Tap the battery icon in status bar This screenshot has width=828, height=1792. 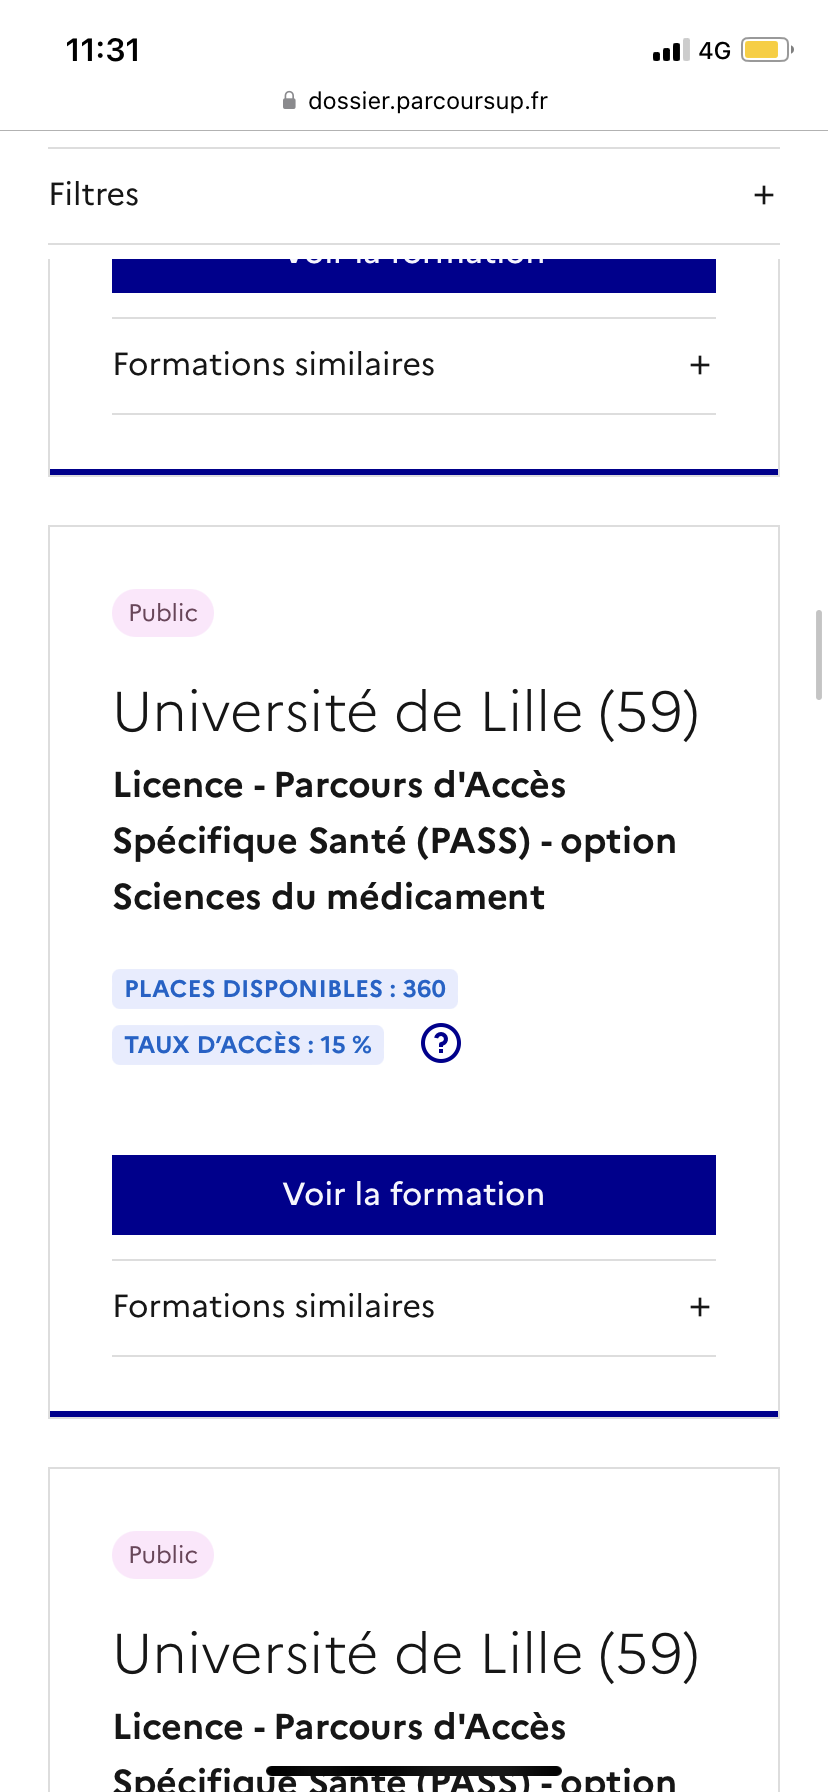pos(766,50)
